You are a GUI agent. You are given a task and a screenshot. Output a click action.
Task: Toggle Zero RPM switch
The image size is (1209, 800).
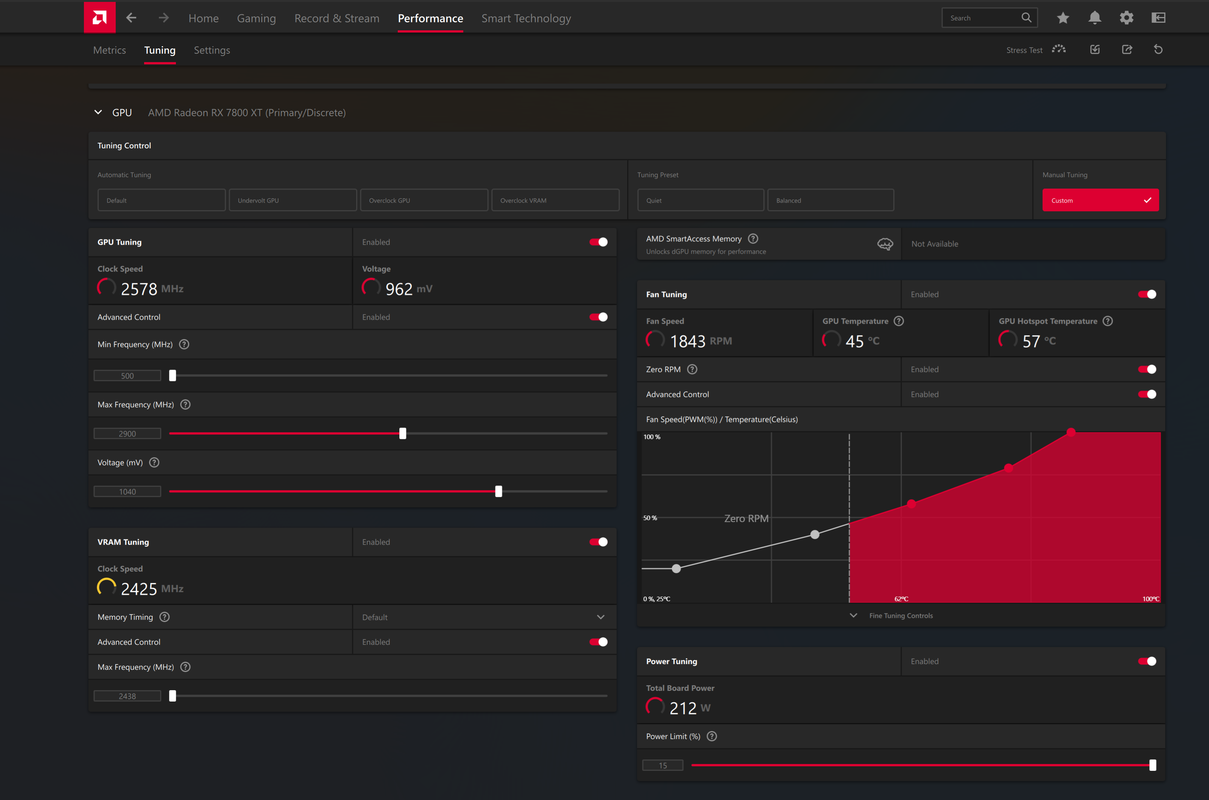point(1147,369)
